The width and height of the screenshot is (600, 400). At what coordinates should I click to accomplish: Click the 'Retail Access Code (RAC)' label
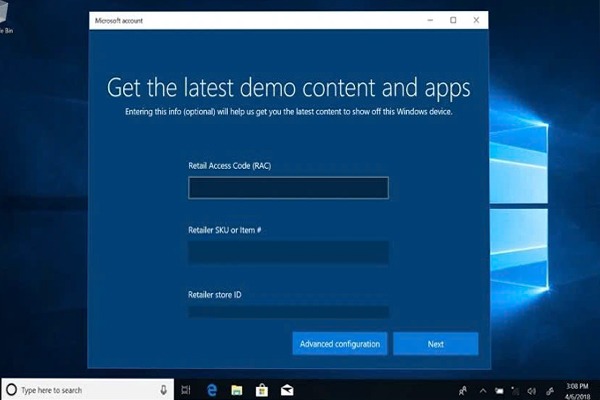coord(230,166)
